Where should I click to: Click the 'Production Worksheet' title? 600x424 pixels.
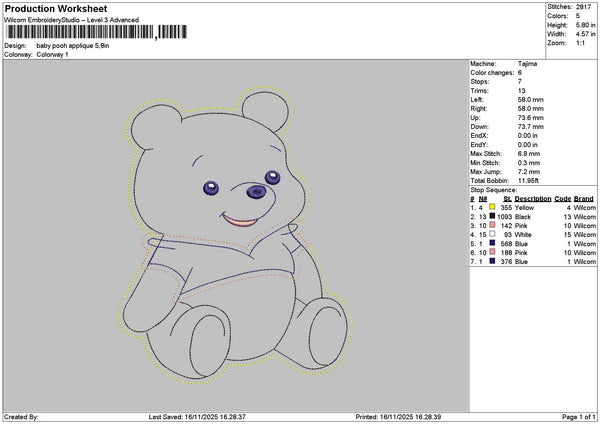coord(56,8)
